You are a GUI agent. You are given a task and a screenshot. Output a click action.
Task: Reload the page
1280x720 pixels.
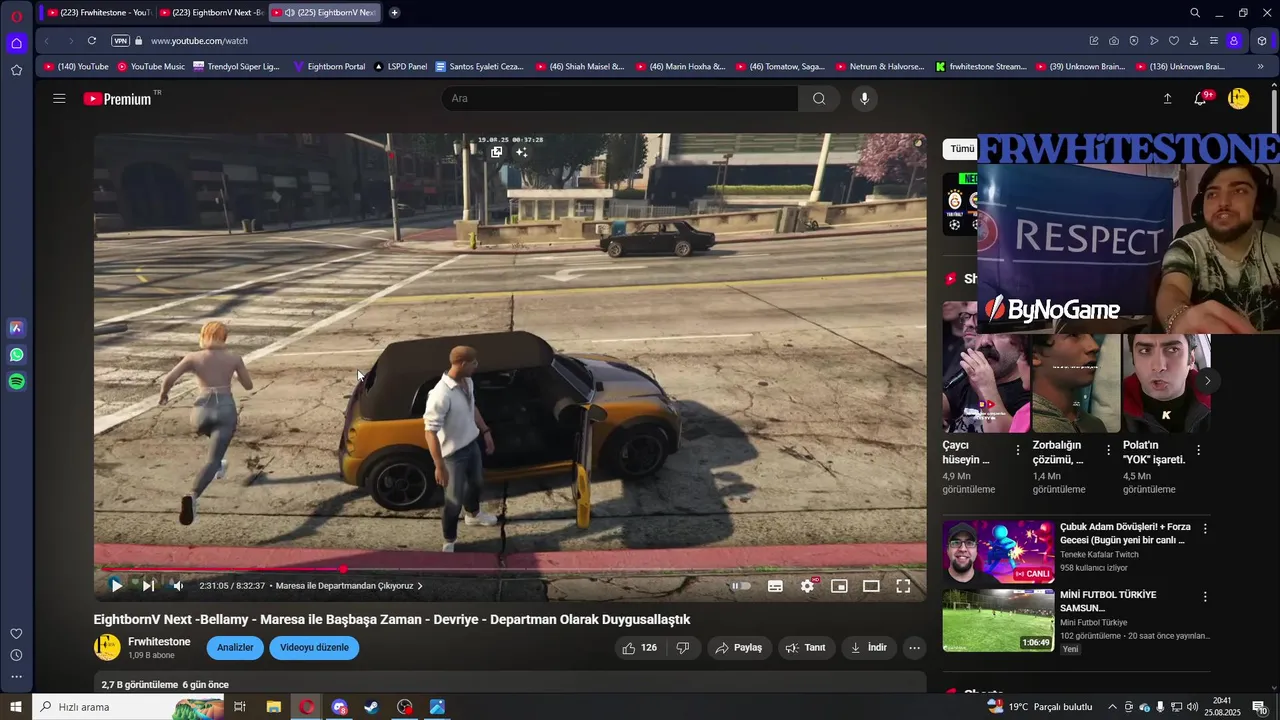[92, 41]
